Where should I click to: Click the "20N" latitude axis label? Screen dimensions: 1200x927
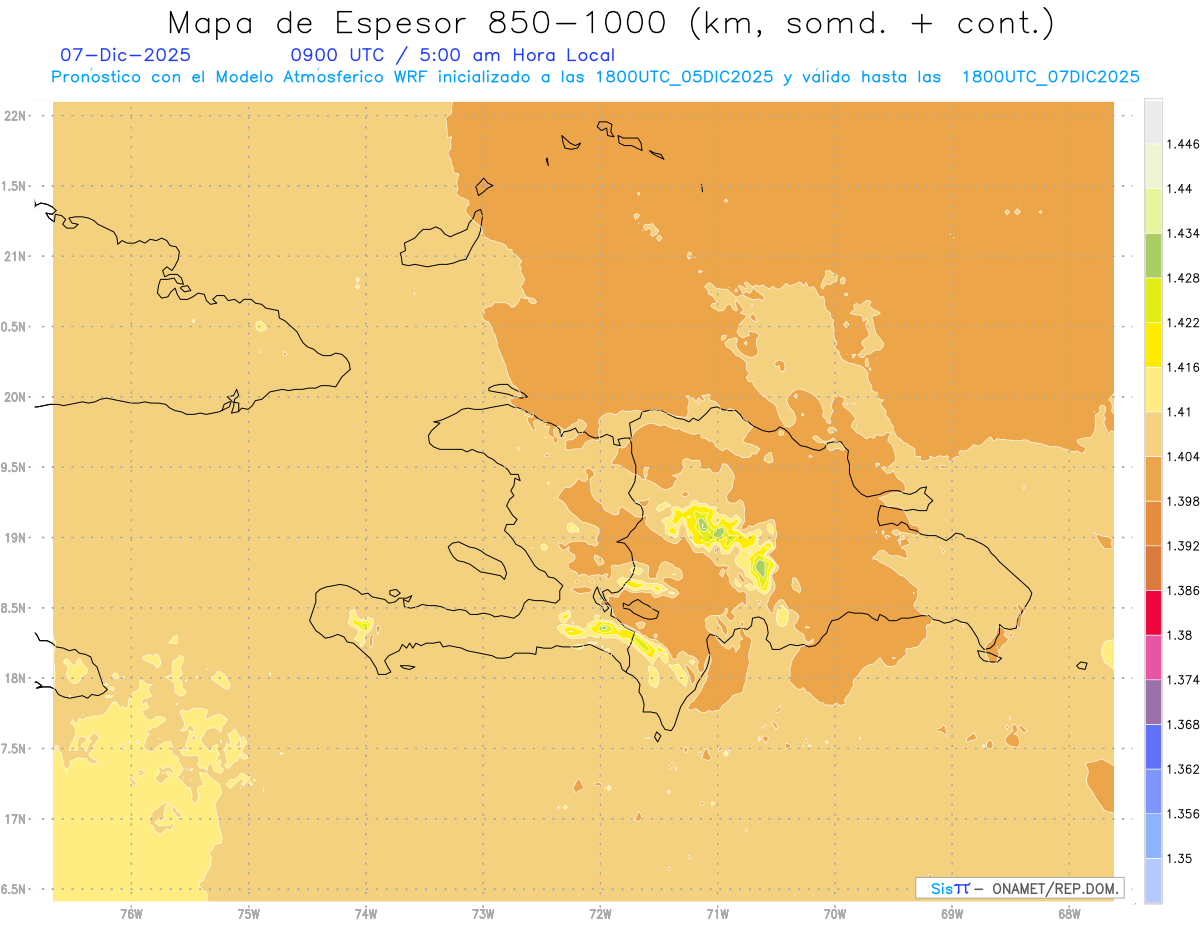15,397
